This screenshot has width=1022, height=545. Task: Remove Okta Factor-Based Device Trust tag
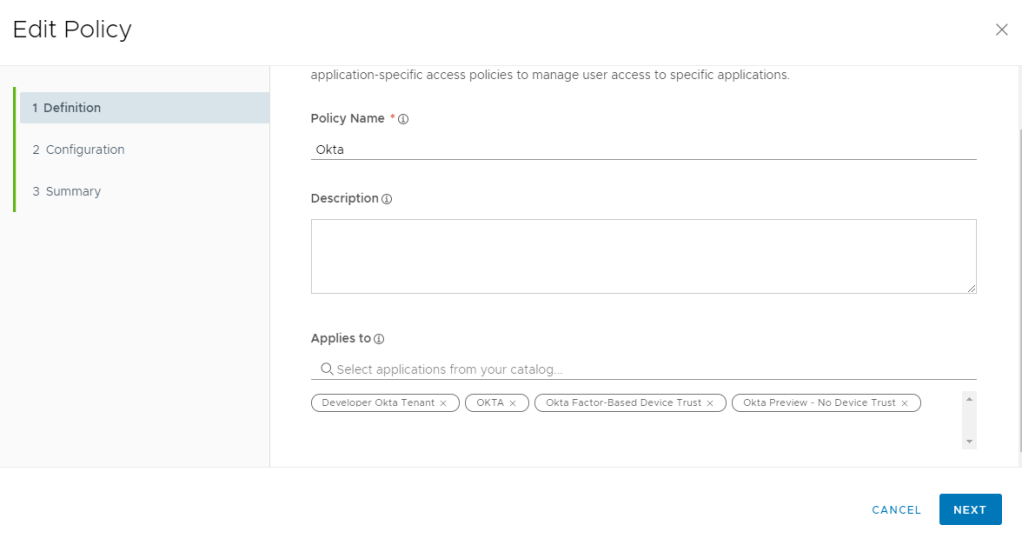(710, 403)
